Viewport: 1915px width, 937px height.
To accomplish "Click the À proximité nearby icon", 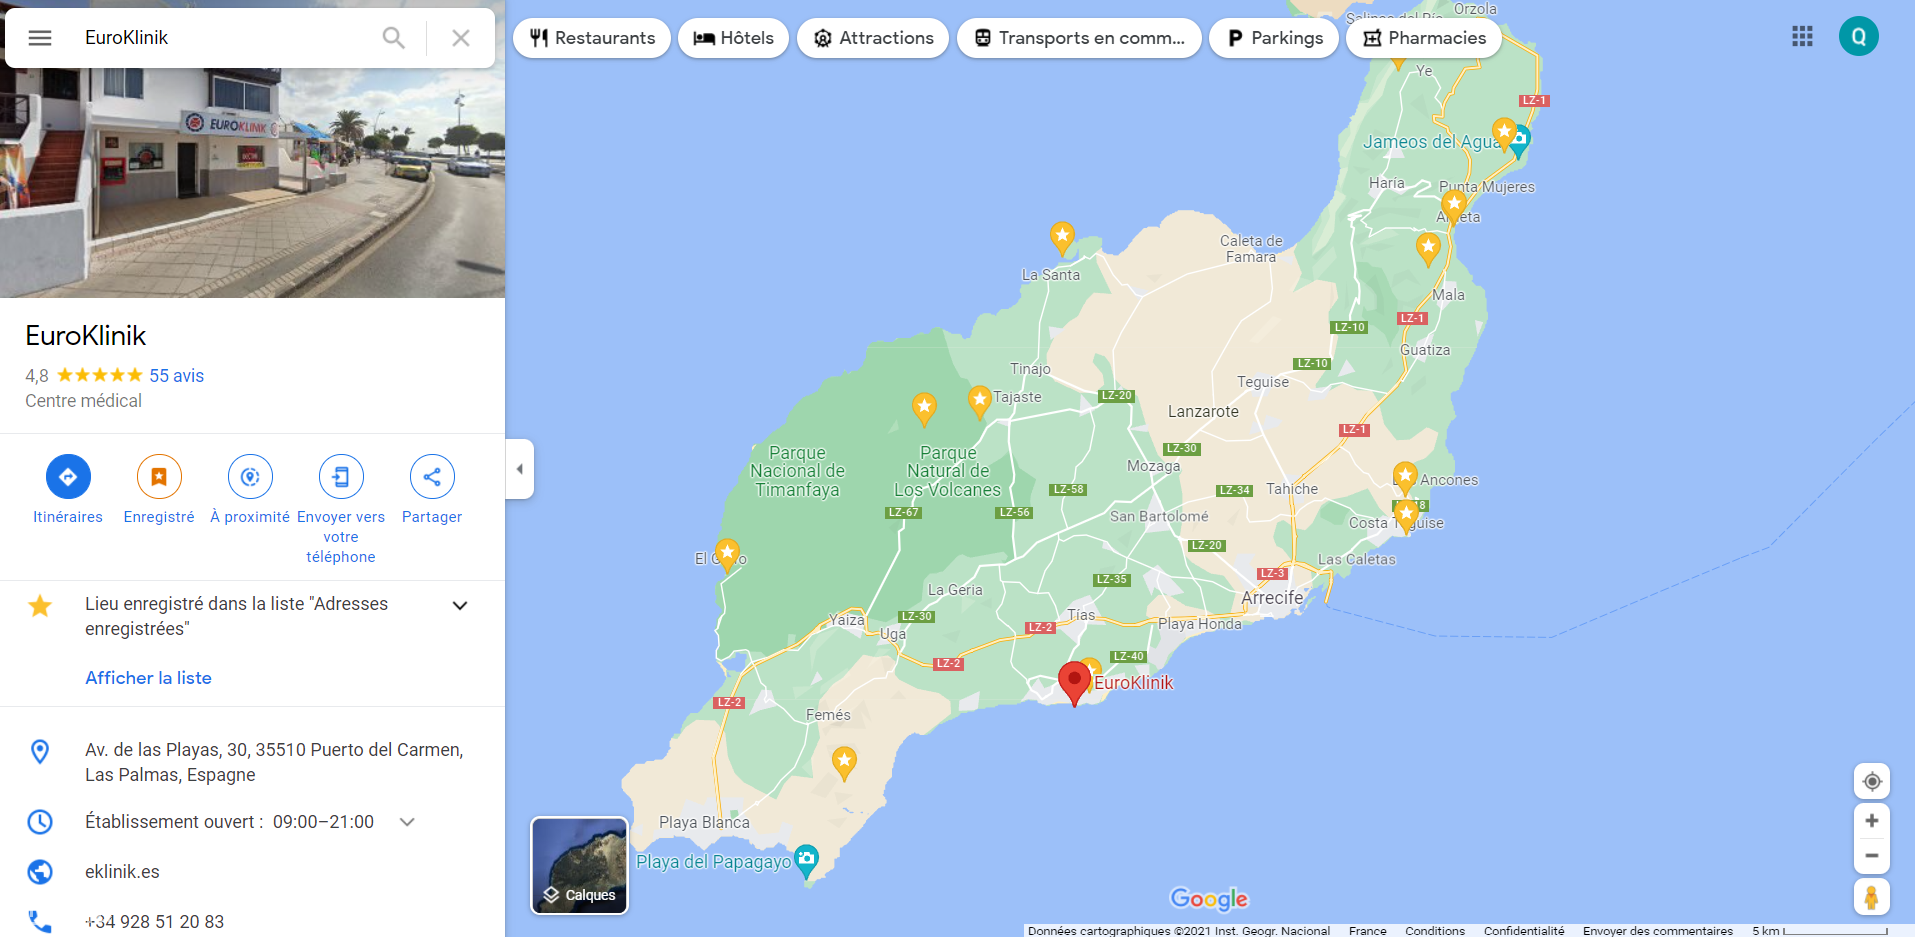I will 250,477.
